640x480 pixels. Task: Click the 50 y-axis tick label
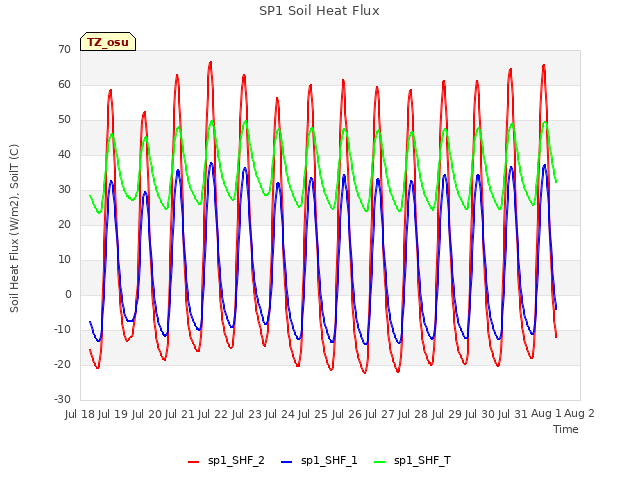(x=64, y=120)
